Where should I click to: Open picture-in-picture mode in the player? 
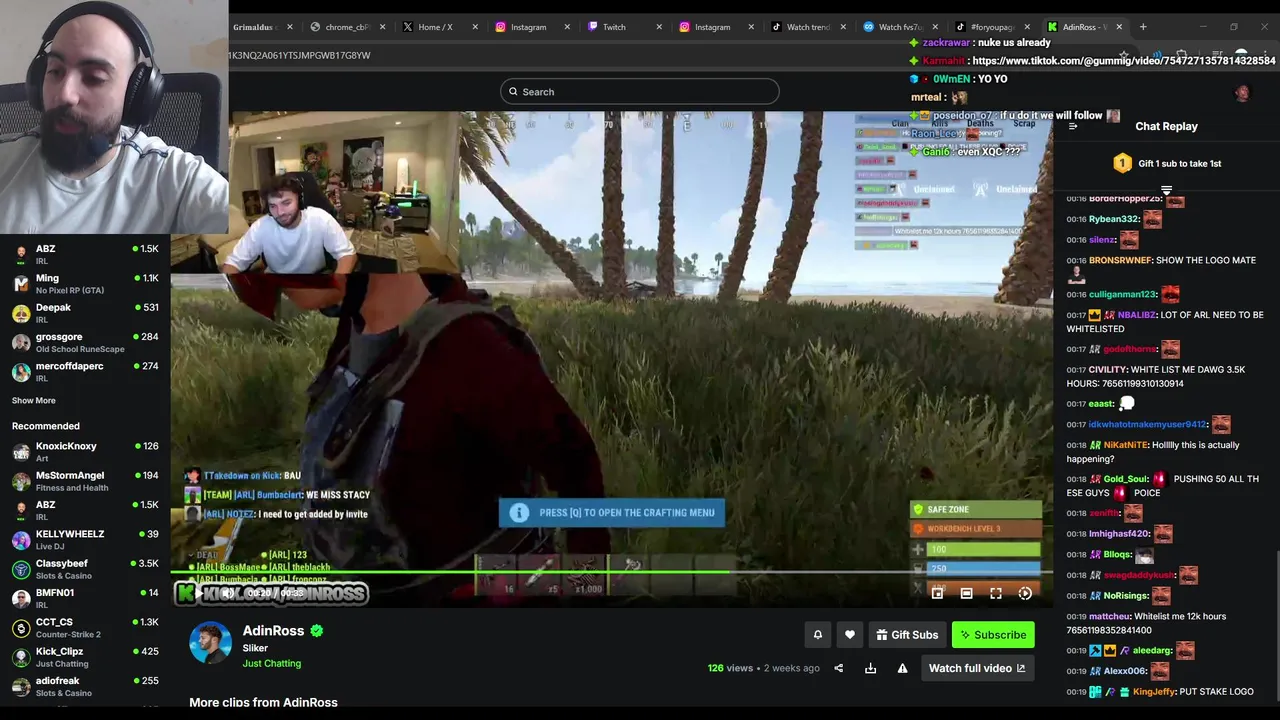pyautogui.click(x=937, y=593)
